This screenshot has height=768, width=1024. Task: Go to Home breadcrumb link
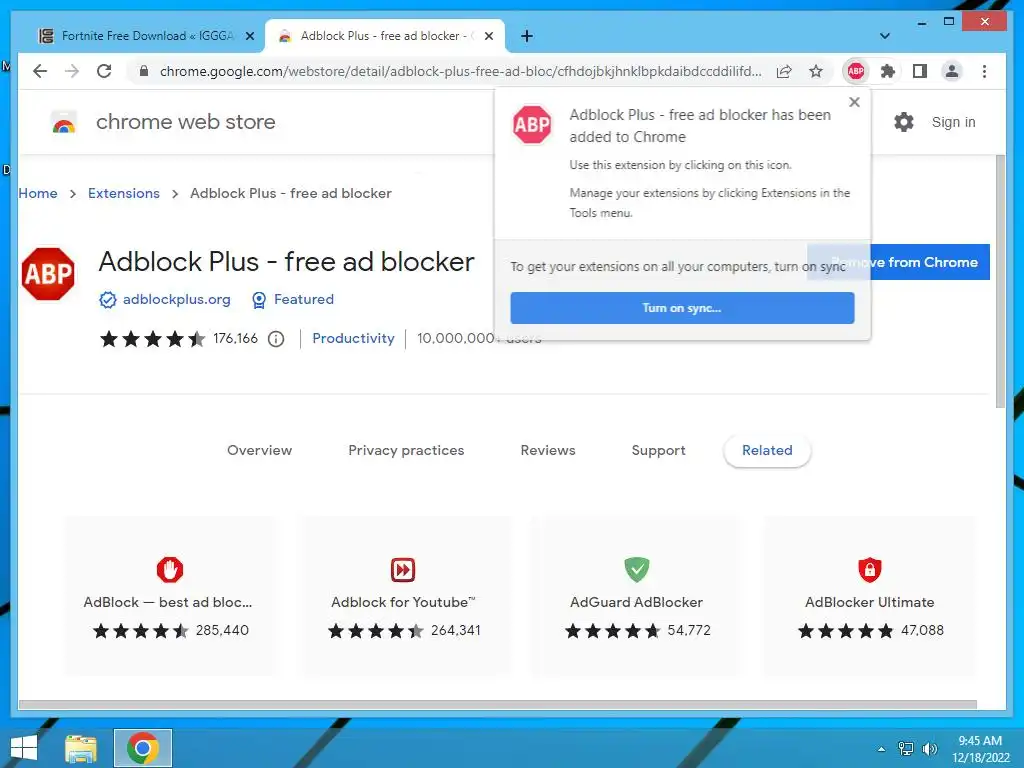pos(38,193)
